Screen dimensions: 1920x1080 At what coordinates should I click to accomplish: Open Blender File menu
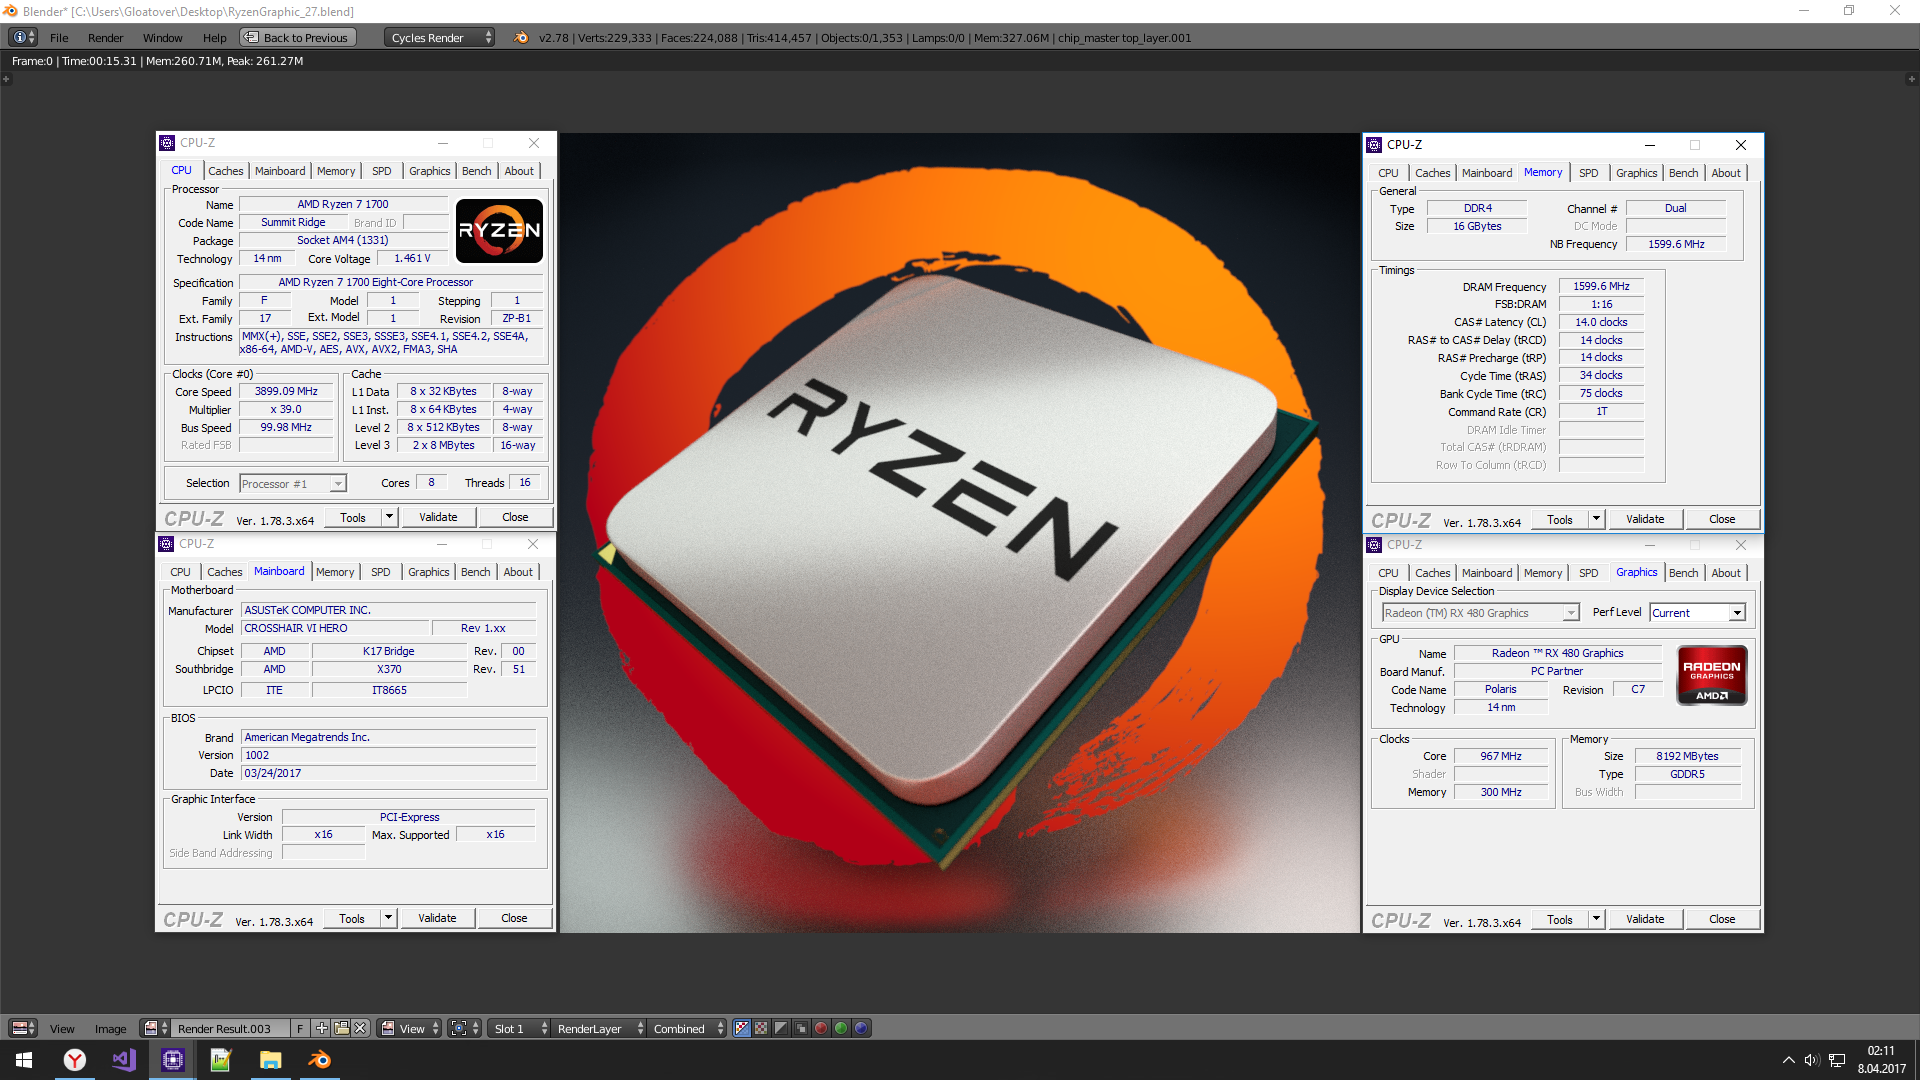[x=59, y=38]
